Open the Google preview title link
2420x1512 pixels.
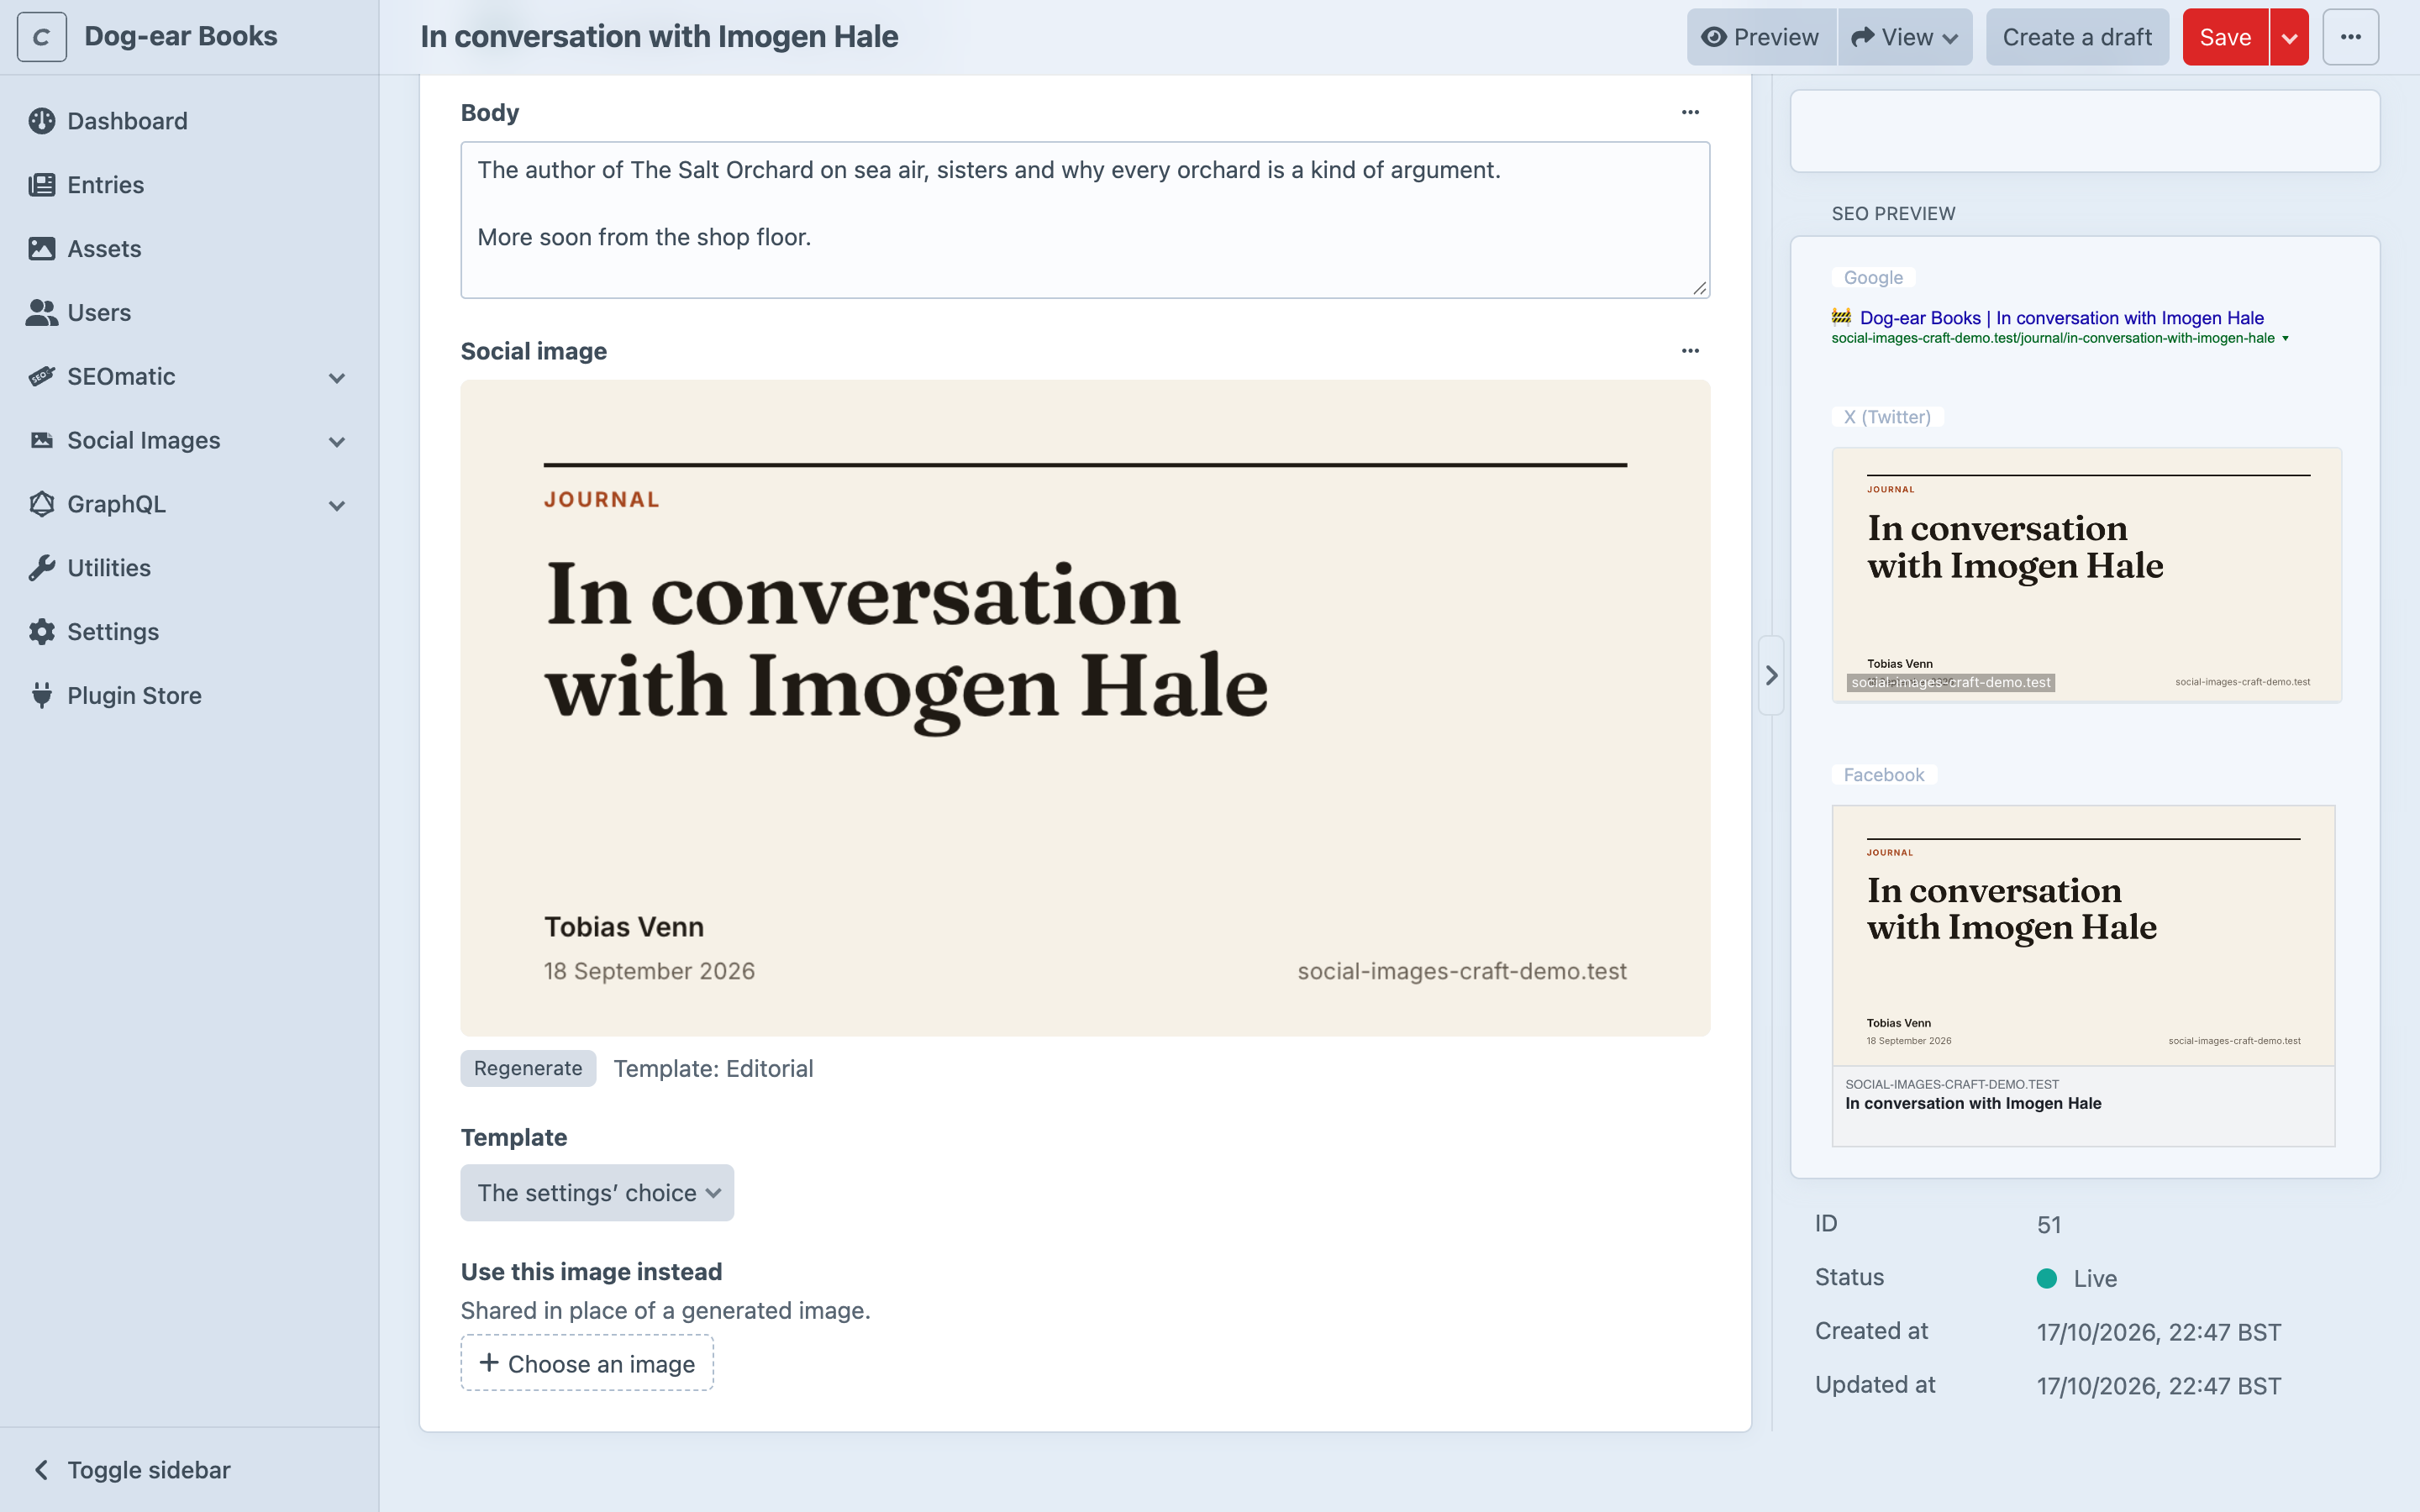(2061, 318)
